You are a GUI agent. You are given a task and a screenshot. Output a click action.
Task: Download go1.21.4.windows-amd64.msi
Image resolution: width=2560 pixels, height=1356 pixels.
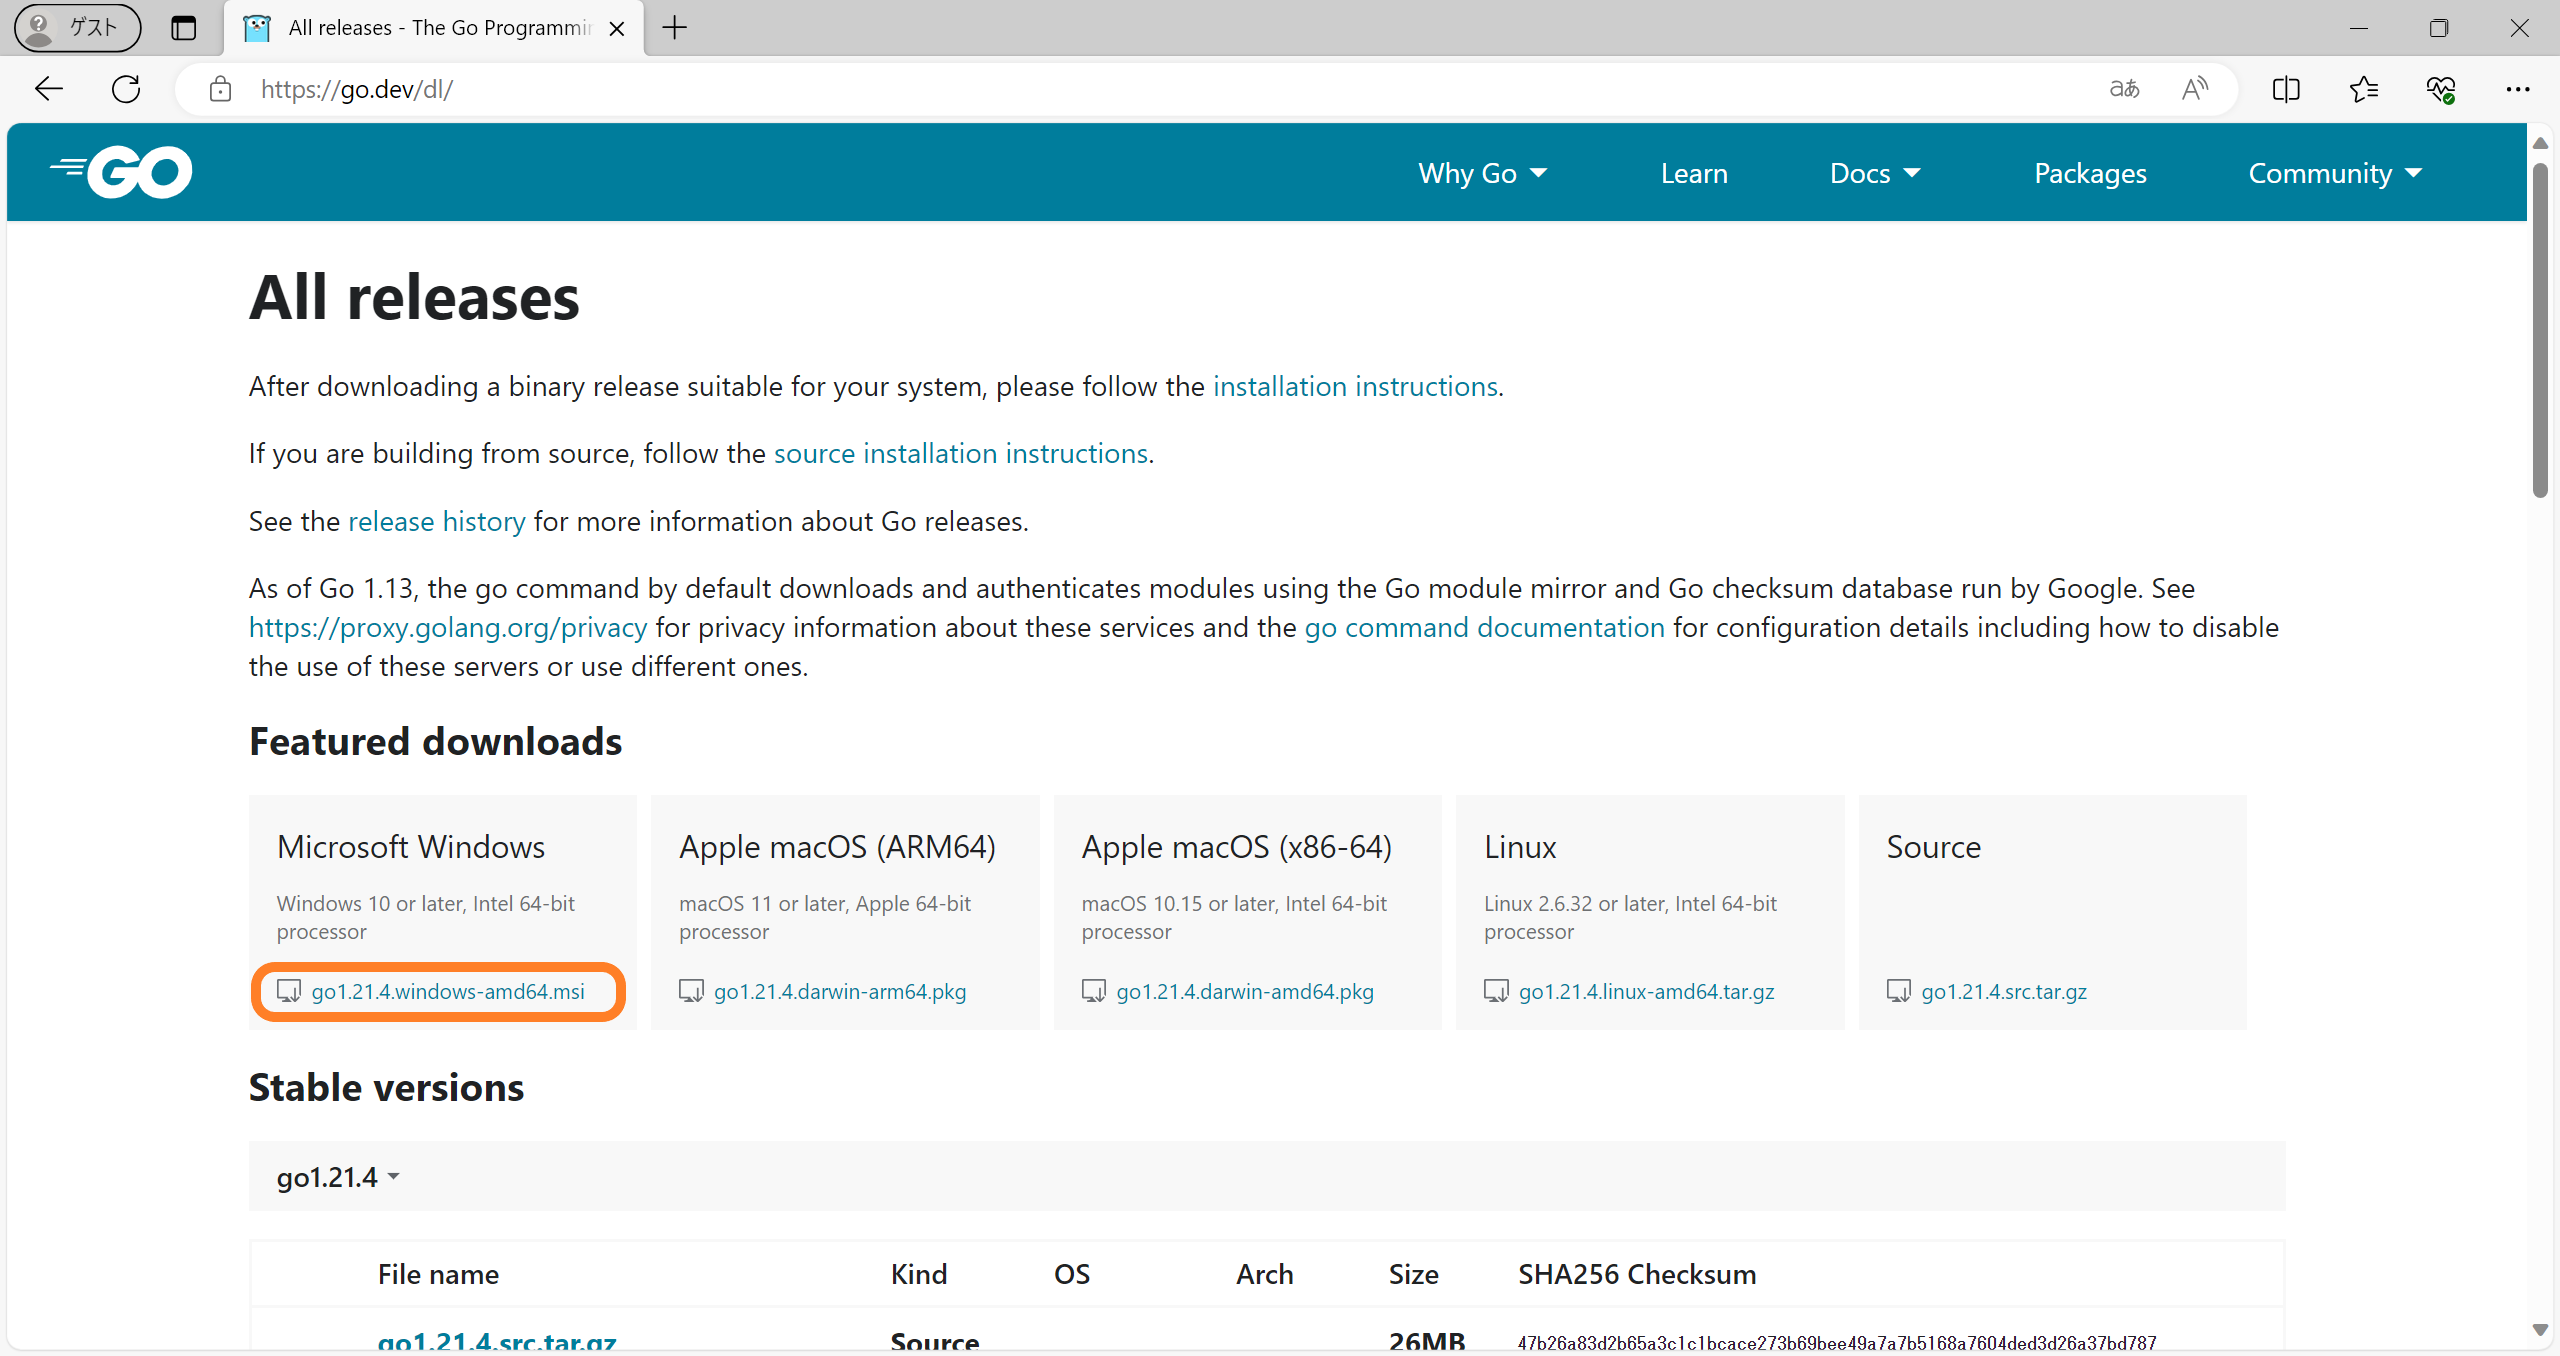(x=448, y=991)
